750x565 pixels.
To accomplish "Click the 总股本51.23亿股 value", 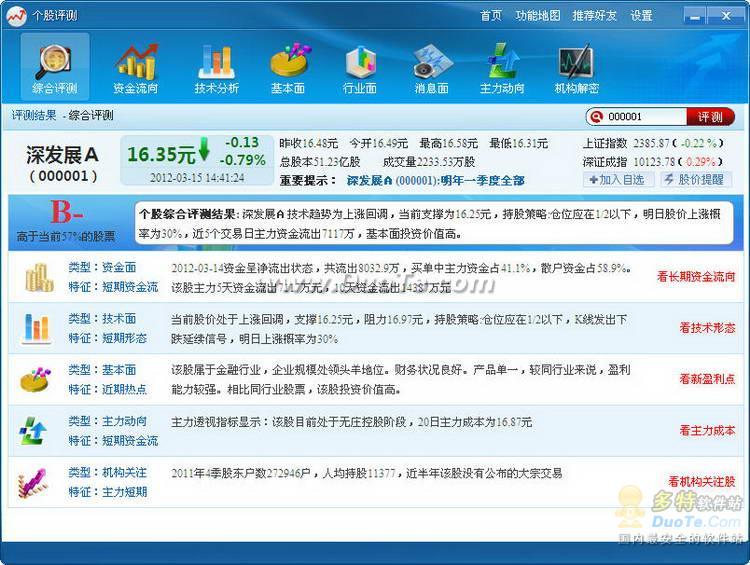I will pyautogui.click(x=320, y=162).
